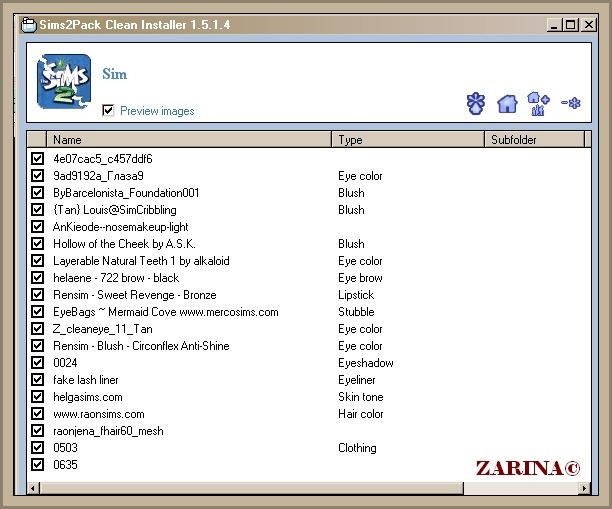Select Rensim - Blush - Circonflex Anti-Shine
The width and height of the screenshot is (612, 509).
141,345
